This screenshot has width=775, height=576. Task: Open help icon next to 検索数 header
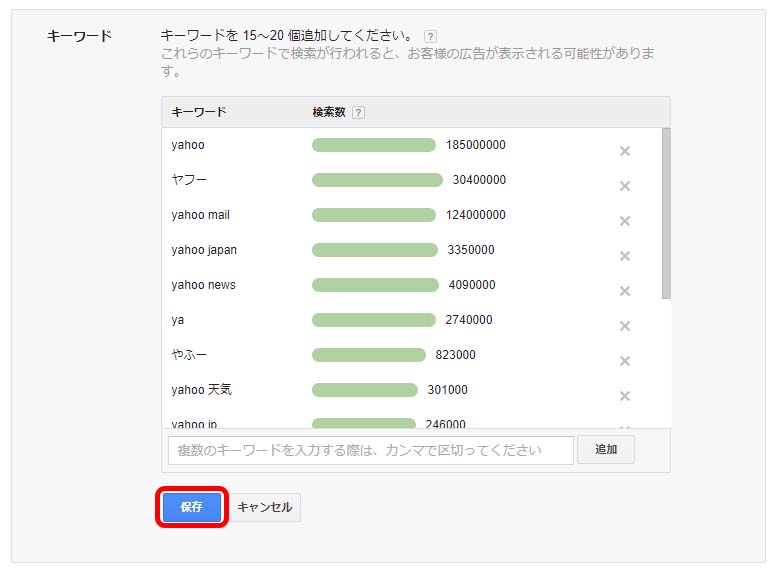(x=358, y=113)
